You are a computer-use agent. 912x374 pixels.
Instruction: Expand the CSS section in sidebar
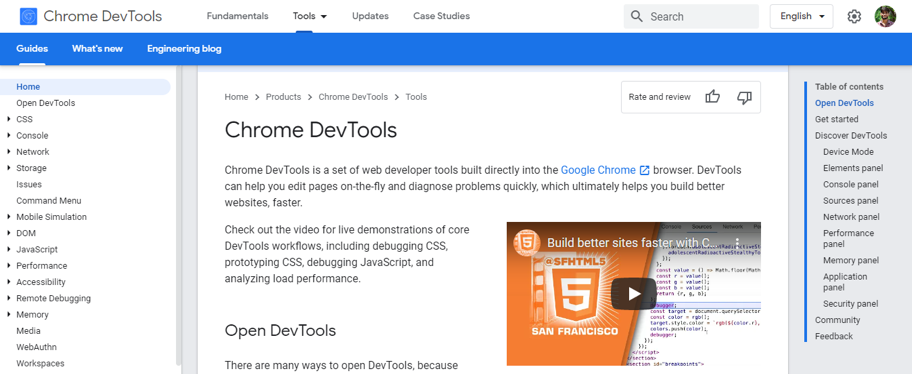click(x=9, y=119)
